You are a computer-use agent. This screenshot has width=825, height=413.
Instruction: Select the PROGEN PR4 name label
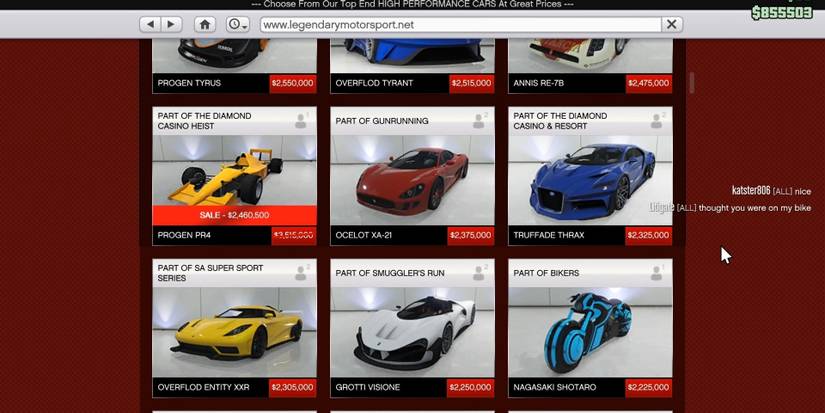(x=184, y=235)
